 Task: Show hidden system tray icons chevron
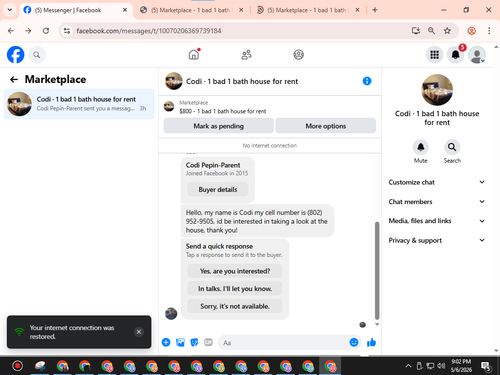pyautogui.click(x=408, y=366)
